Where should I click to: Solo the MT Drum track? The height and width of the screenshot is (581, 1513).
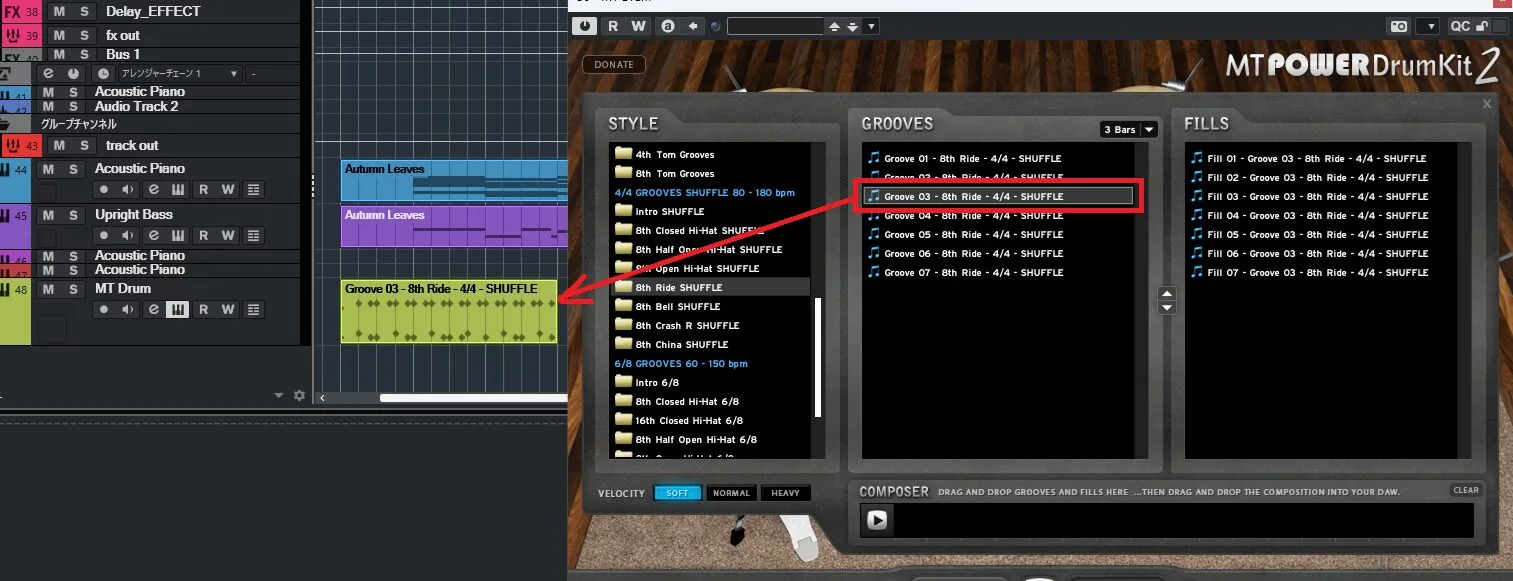72,289
